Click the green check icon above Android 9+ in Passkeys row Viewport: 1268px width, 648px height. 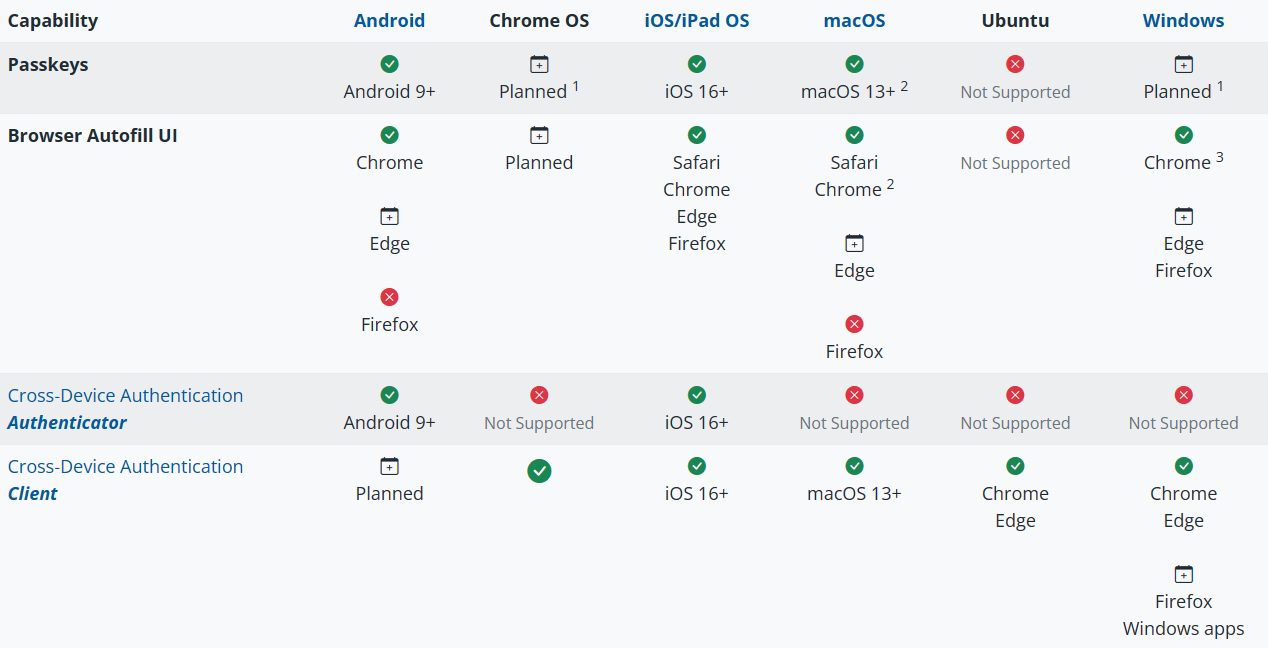[x=390, y=64]
